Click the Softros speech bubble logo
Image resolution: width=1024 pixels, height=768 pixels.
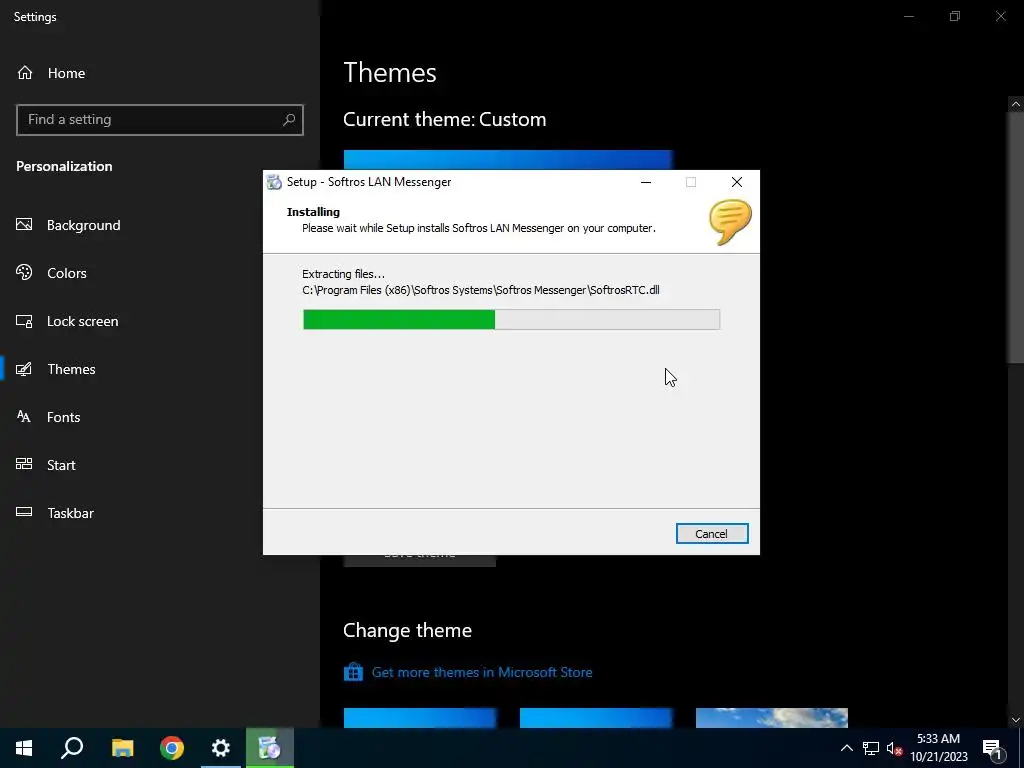coord(730,222)
